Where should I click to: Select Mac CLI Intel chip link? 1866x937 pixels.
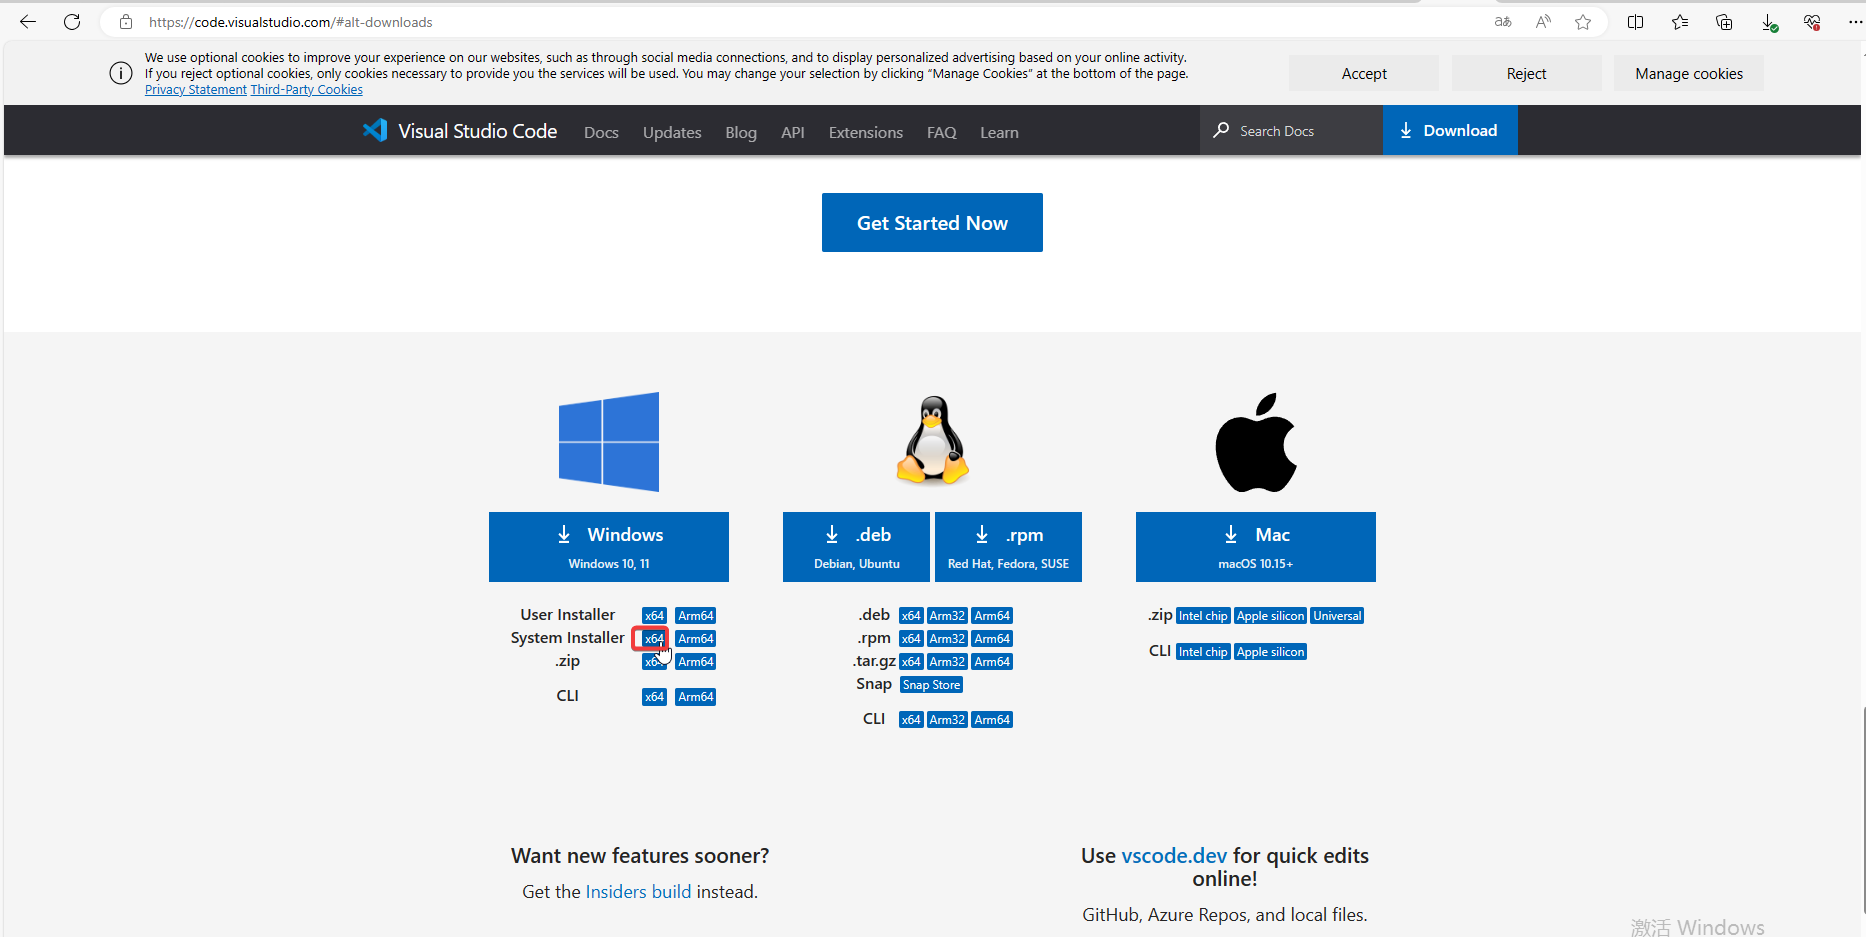pos(1203,652)
